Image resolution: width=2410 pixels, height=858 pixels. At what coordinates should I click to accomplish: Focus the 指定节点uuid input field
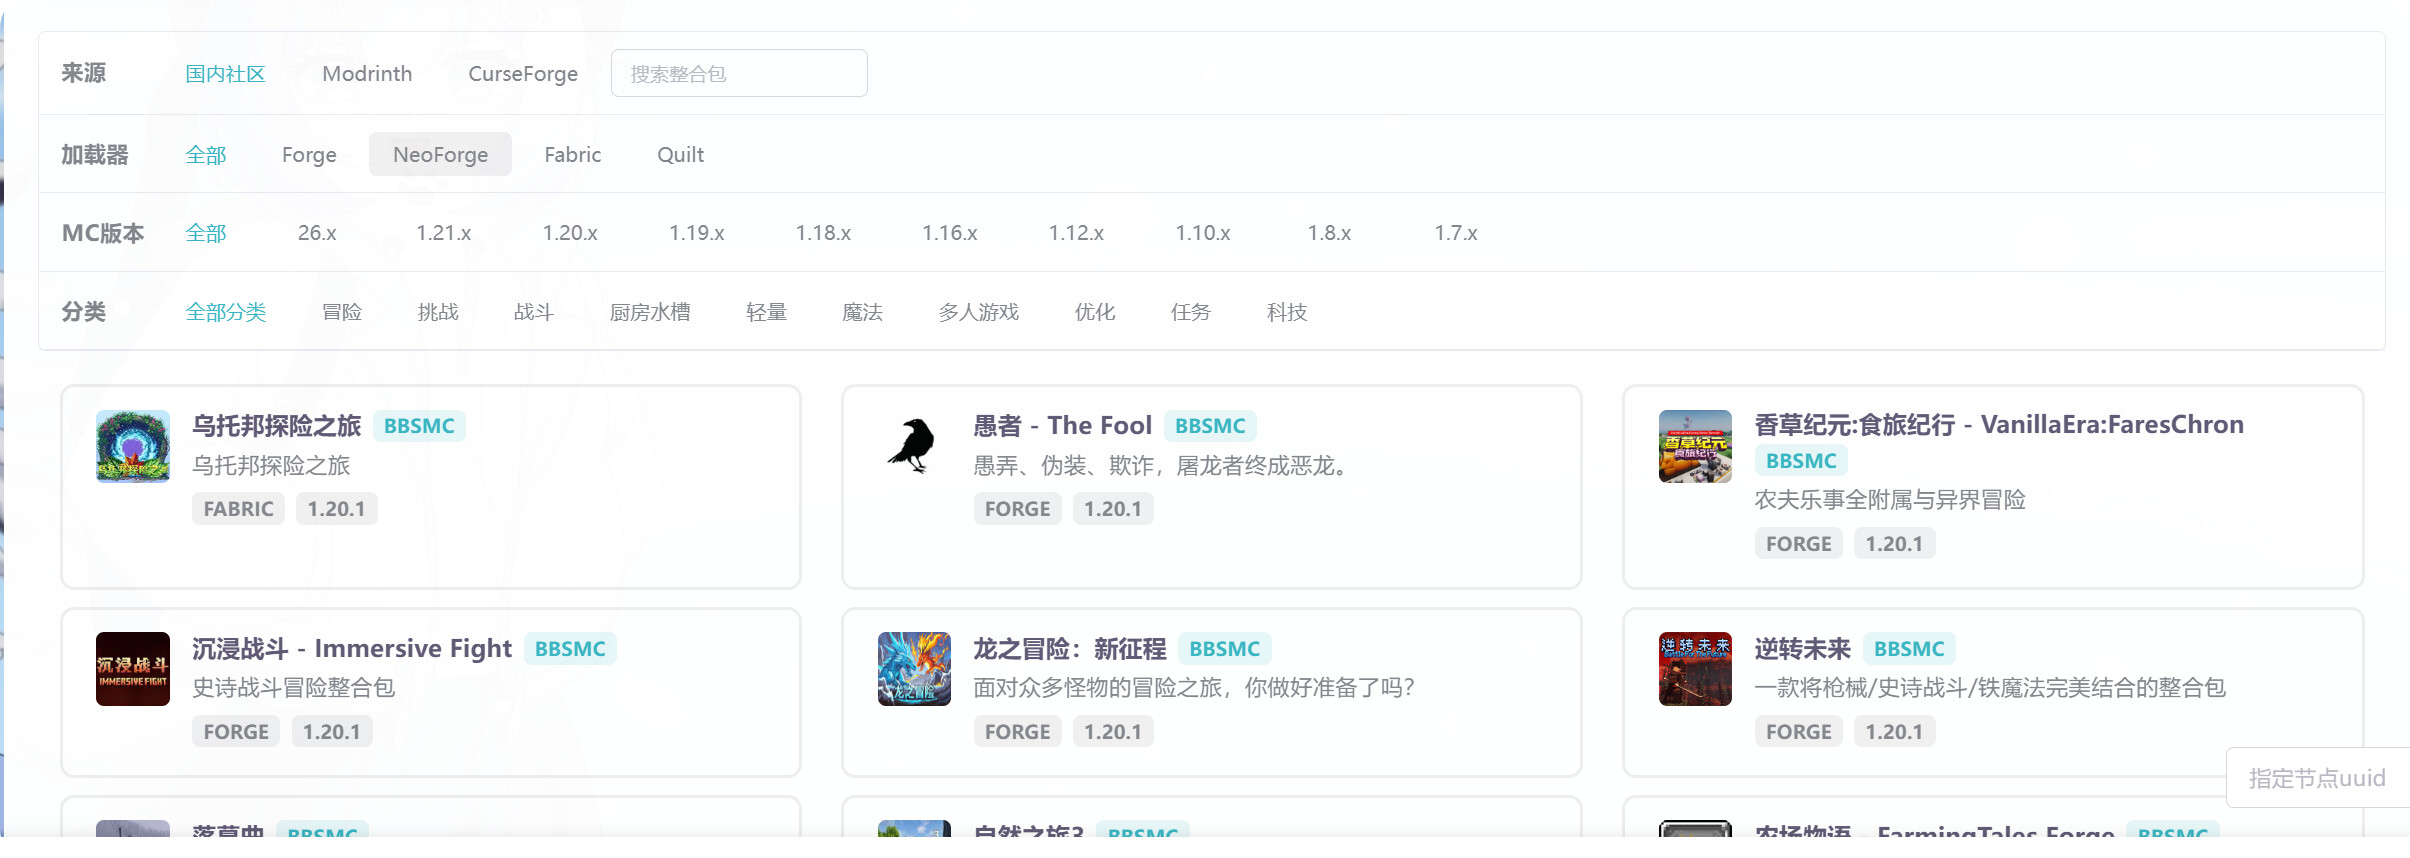point(2318,778)
